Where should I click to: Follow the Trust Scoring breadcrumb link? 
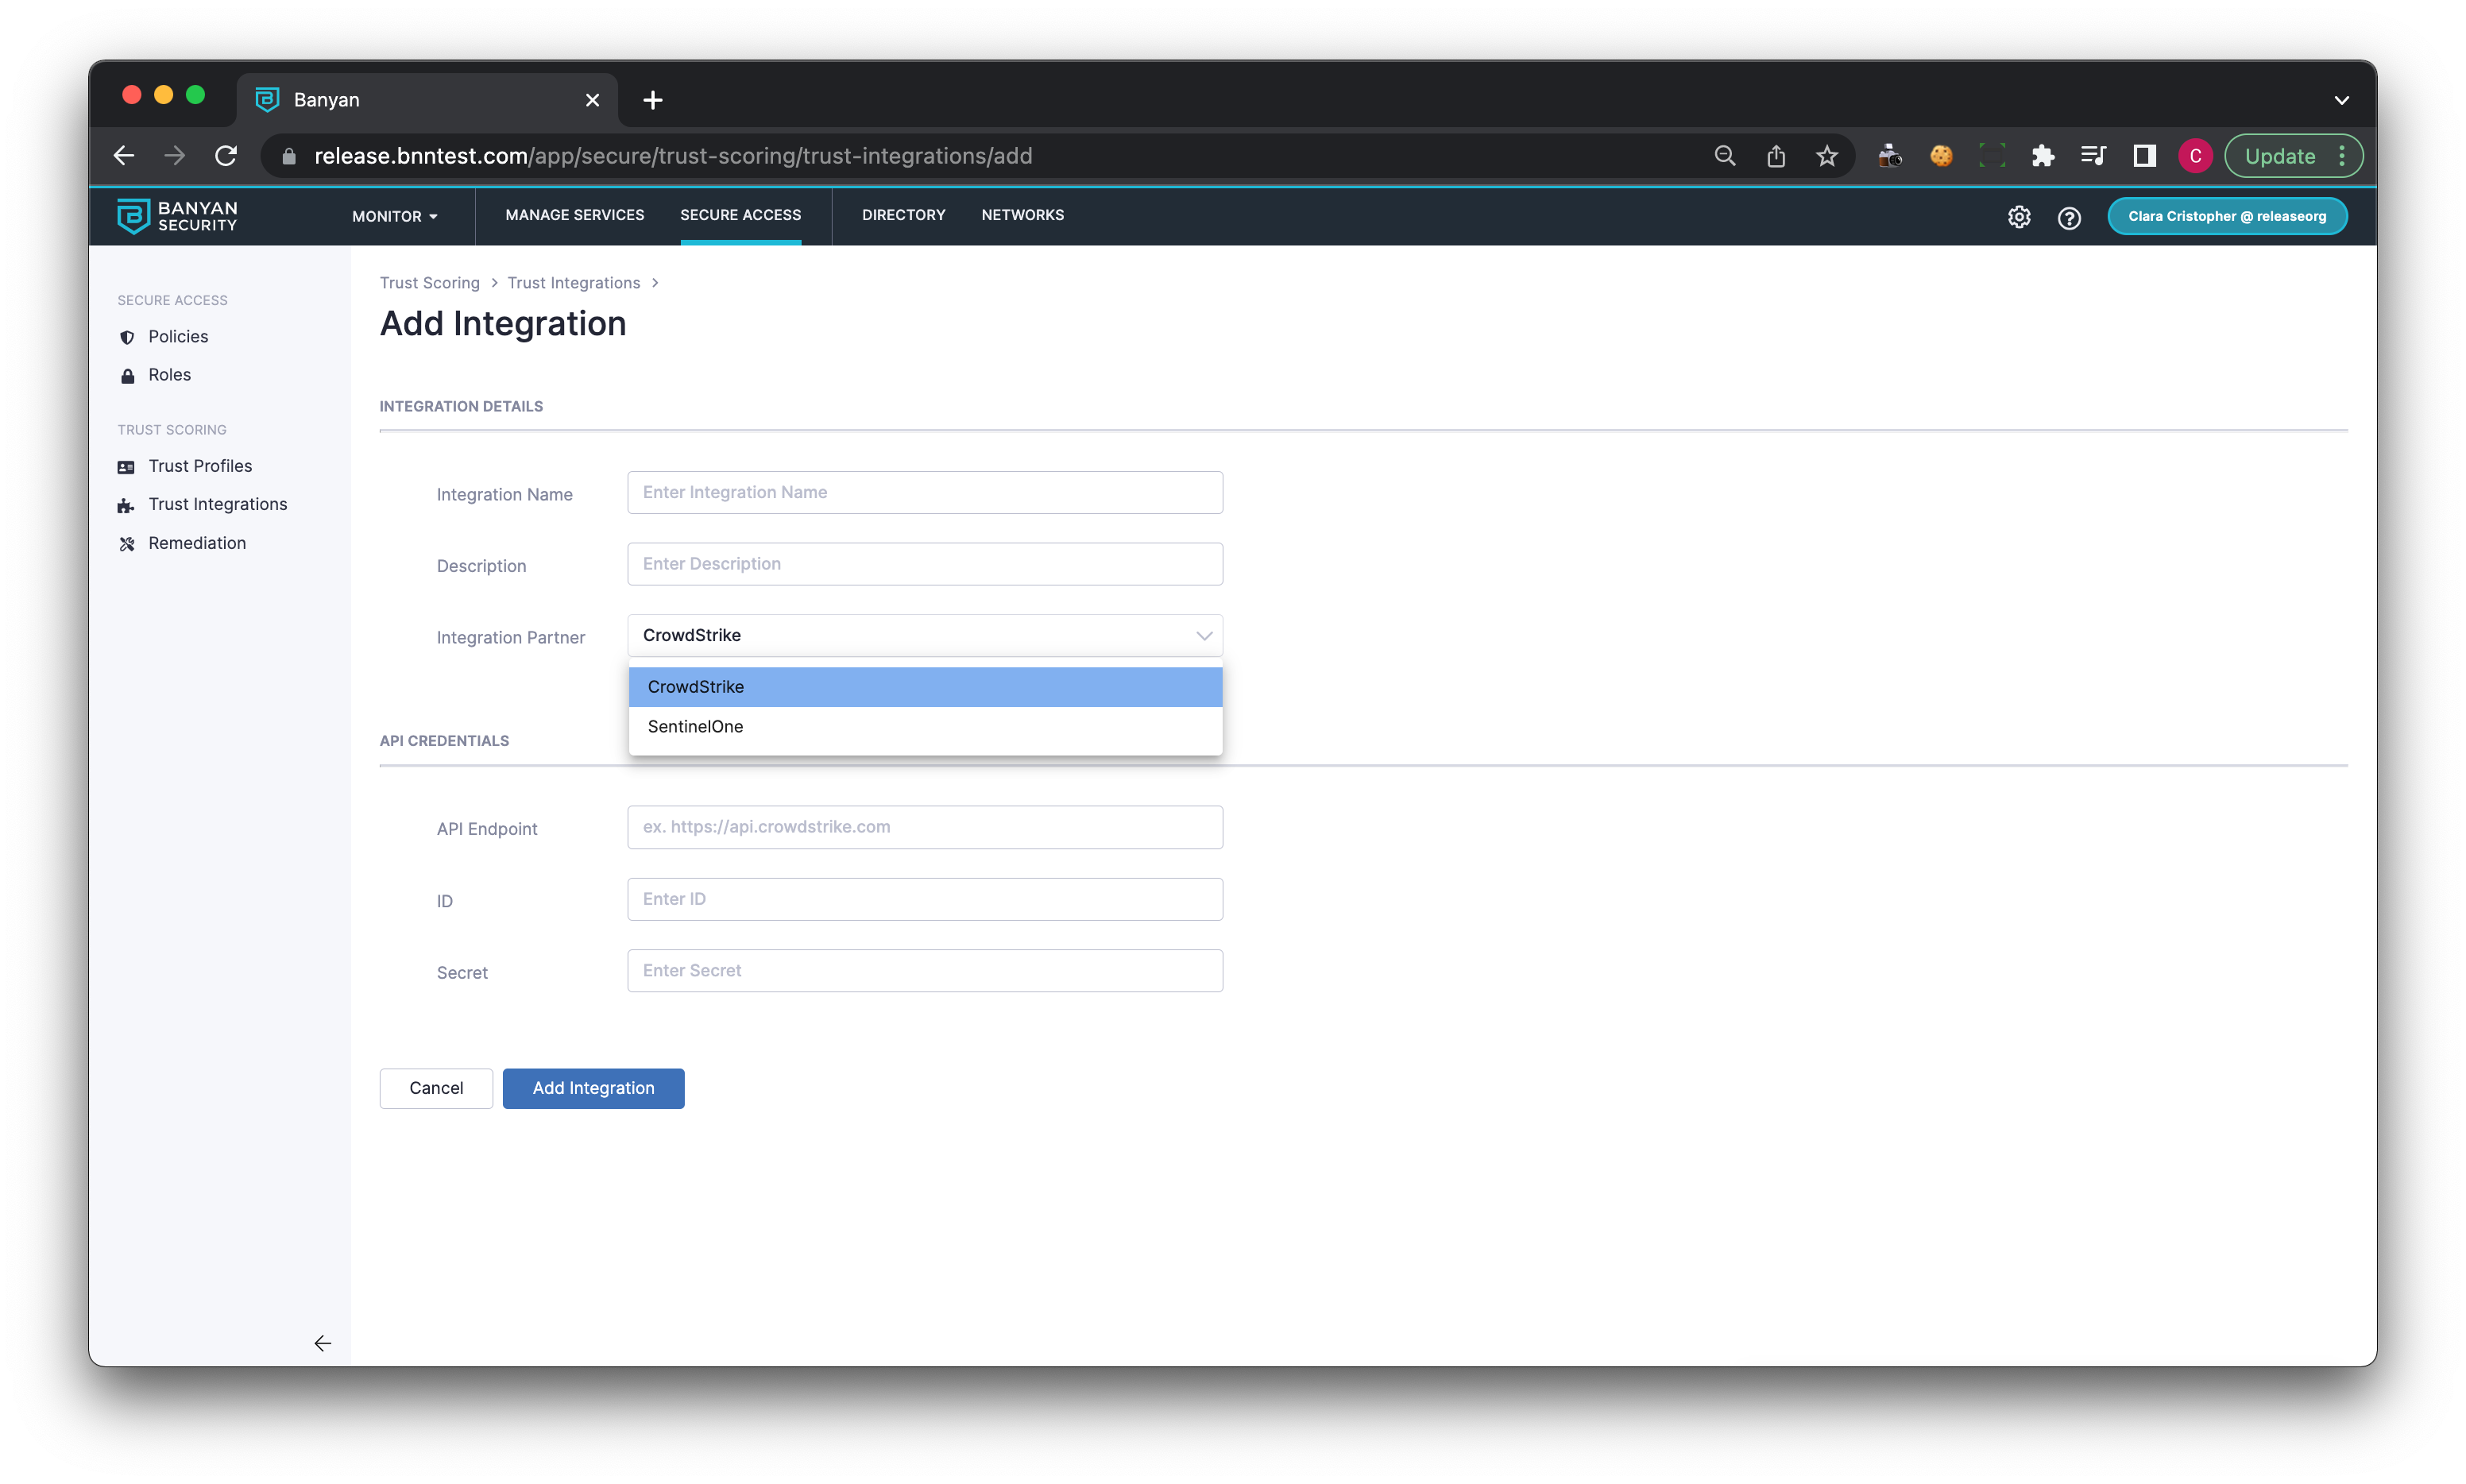(x=430, y=283)
